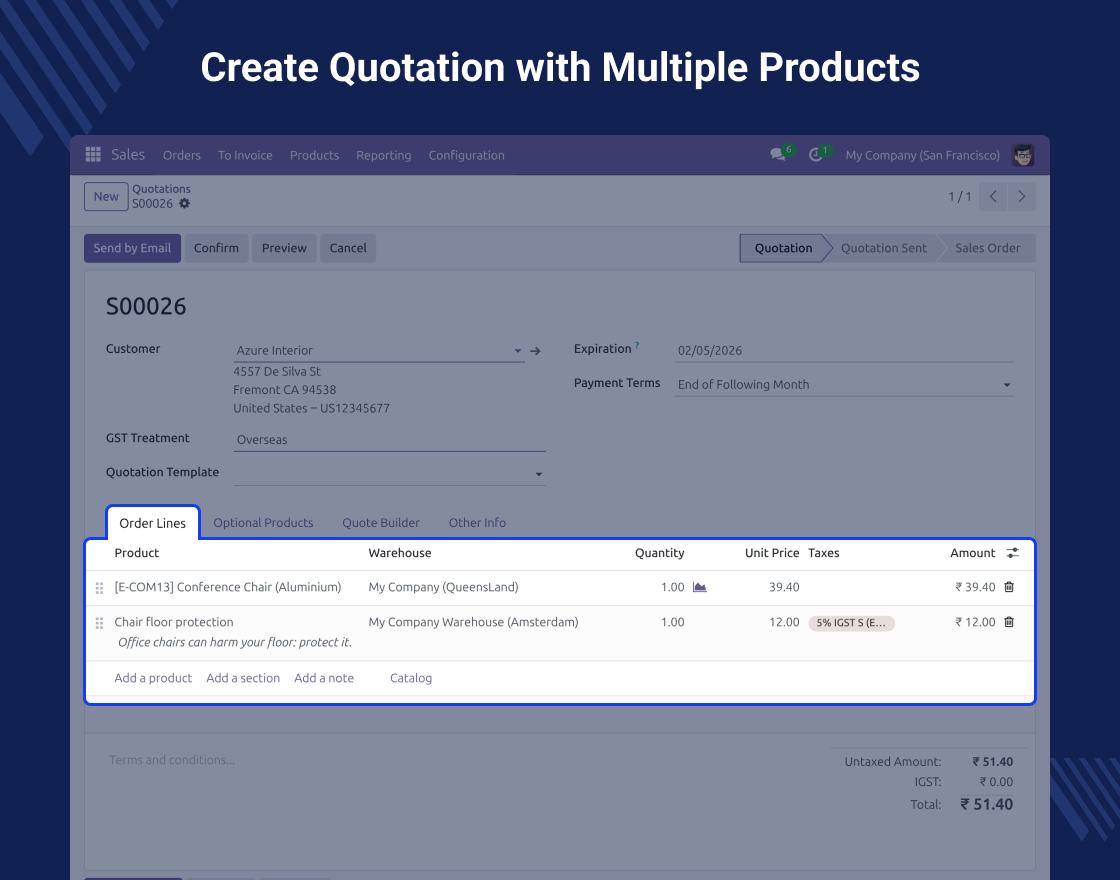The width and height of the screenshot is (1120, 880).
Task: Click the Expiration help question mark
Action: (x=637, y=345)
